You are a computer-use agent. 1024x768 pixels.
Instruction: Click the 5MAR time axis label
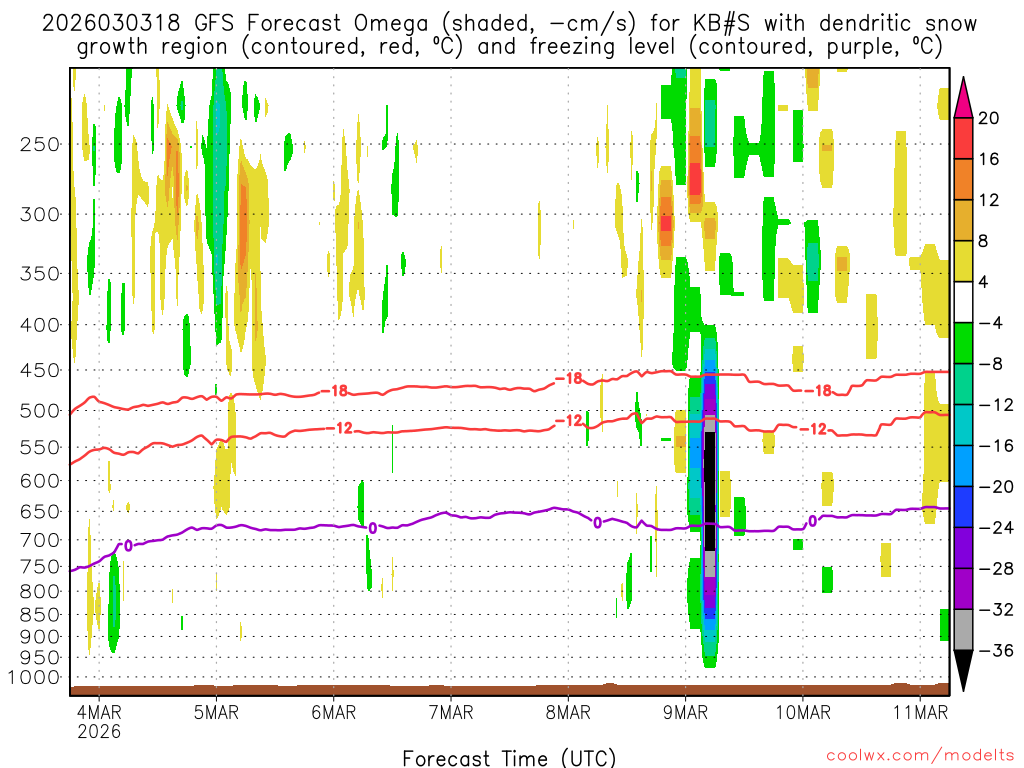pyautogui.click(x=216, y=712)
